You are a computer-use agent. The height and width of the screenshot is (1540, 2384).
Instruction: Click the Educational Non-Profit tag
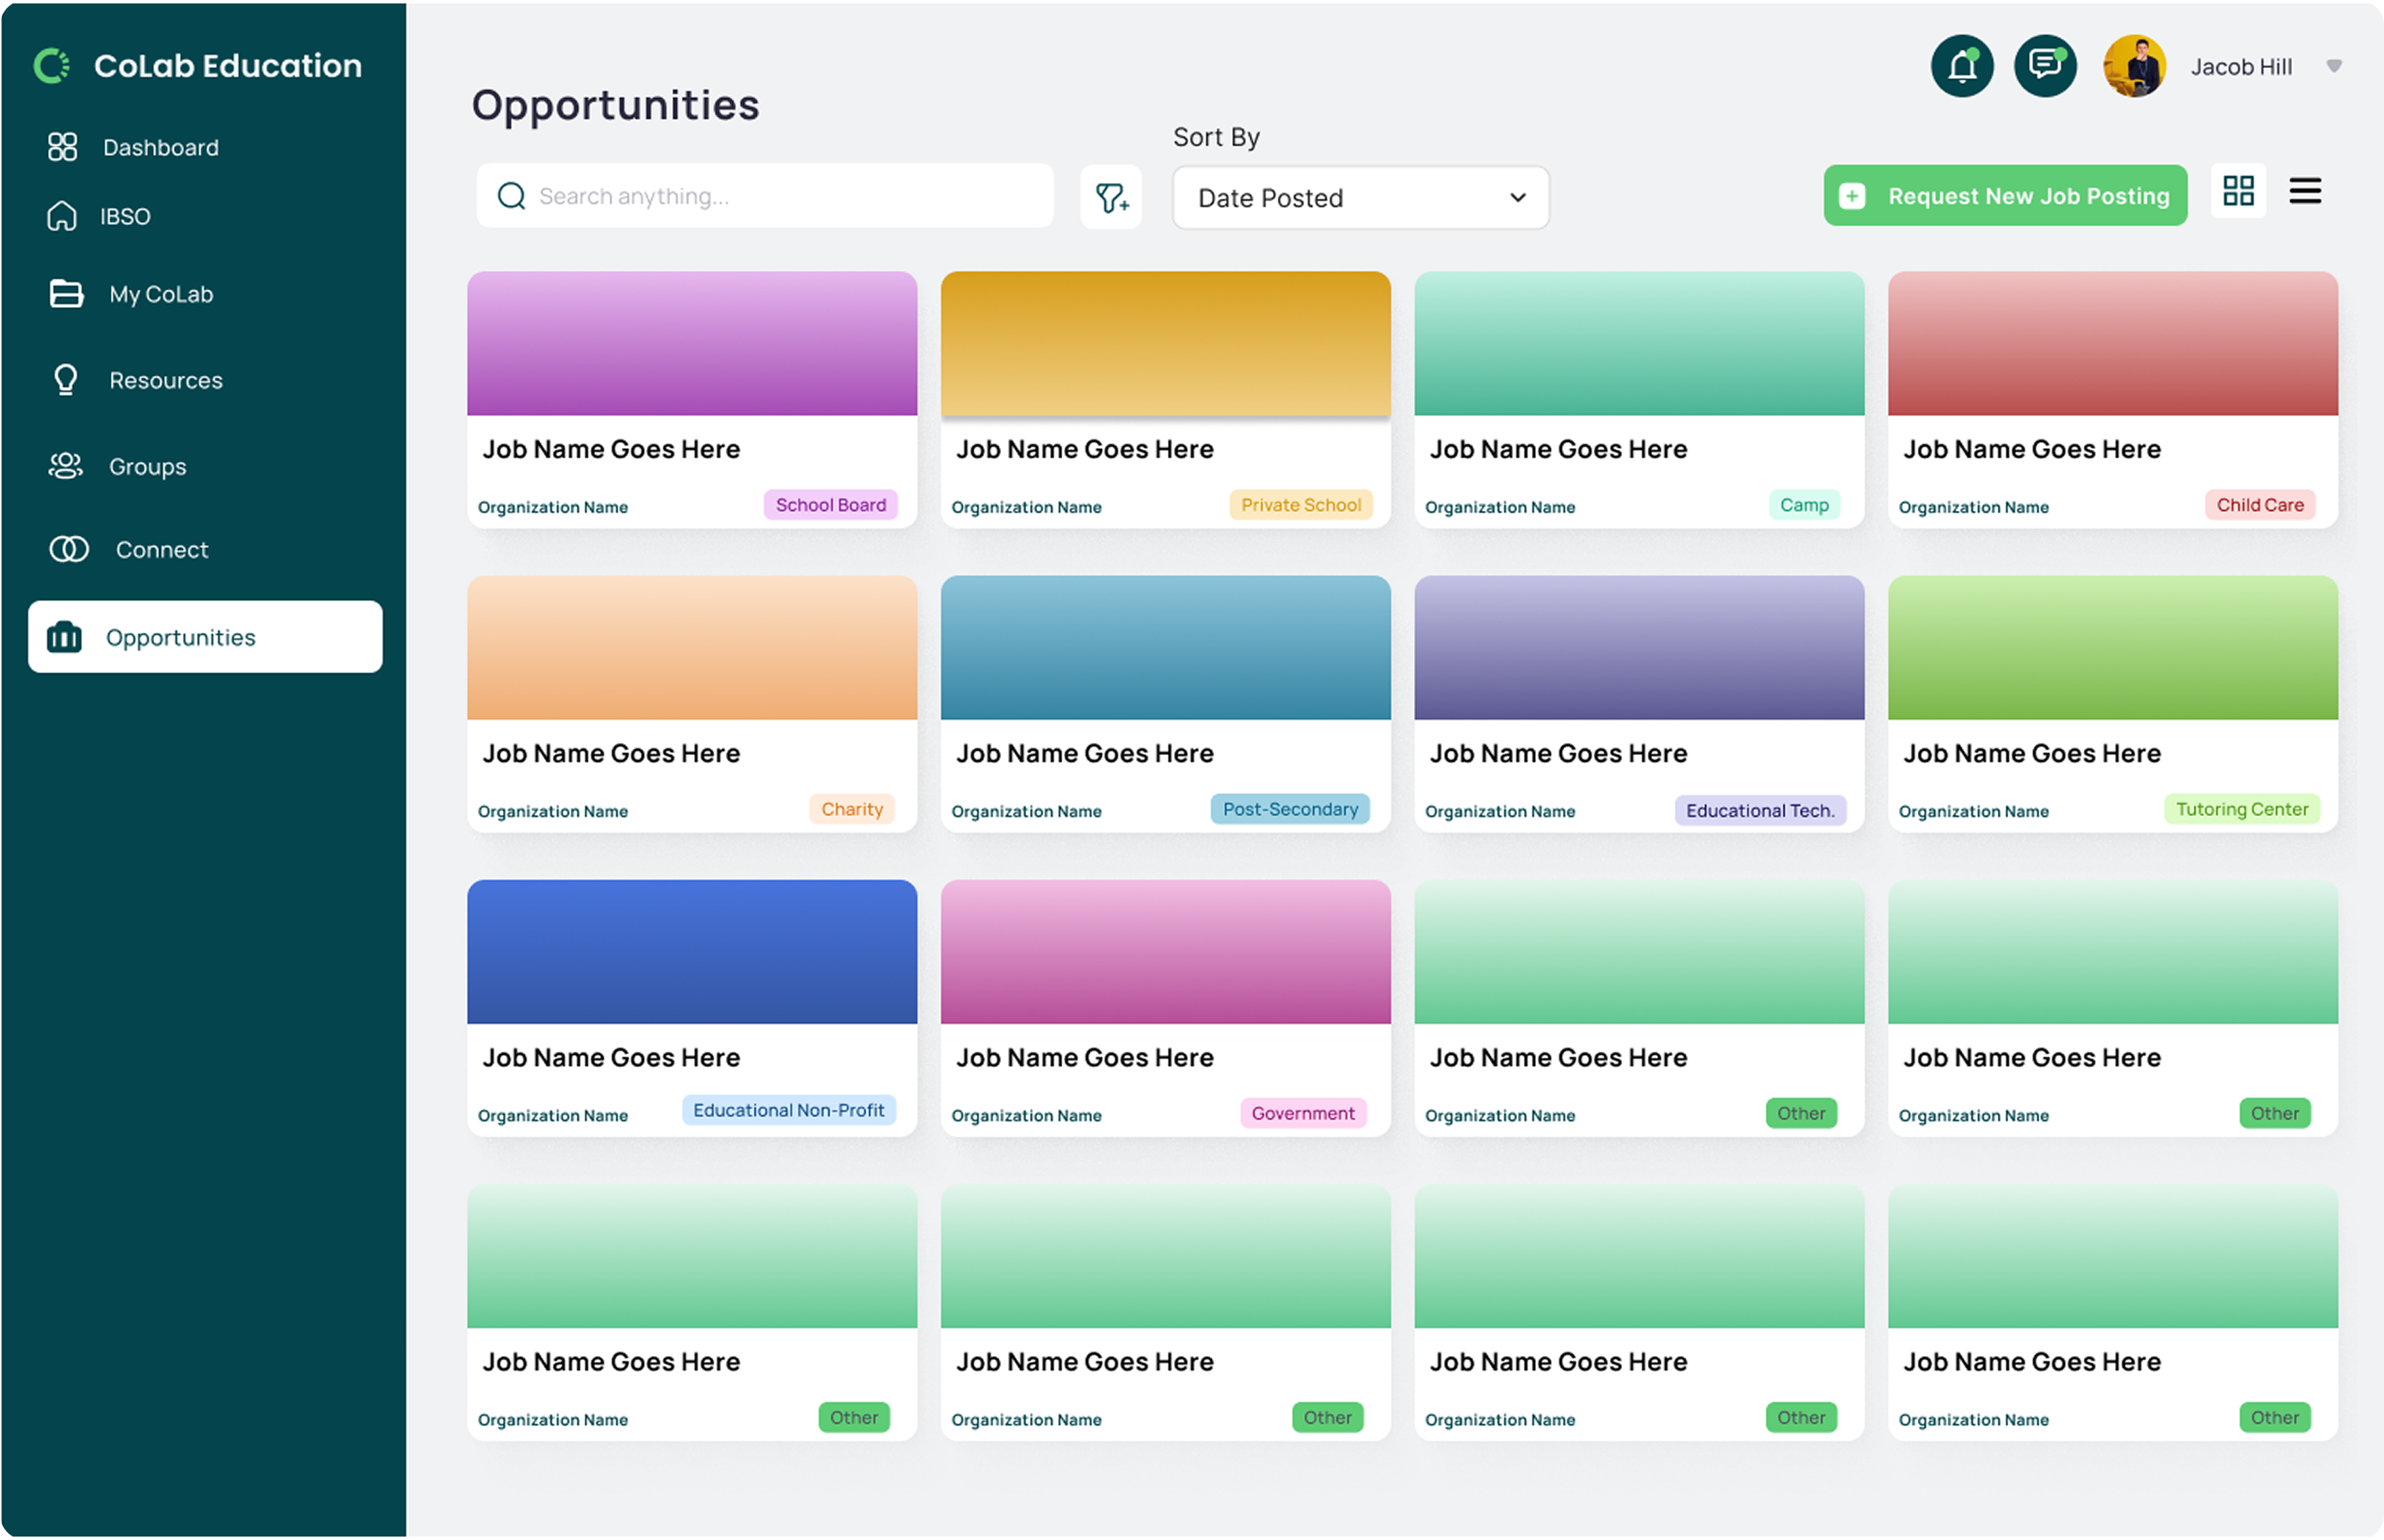[788, 1110]
